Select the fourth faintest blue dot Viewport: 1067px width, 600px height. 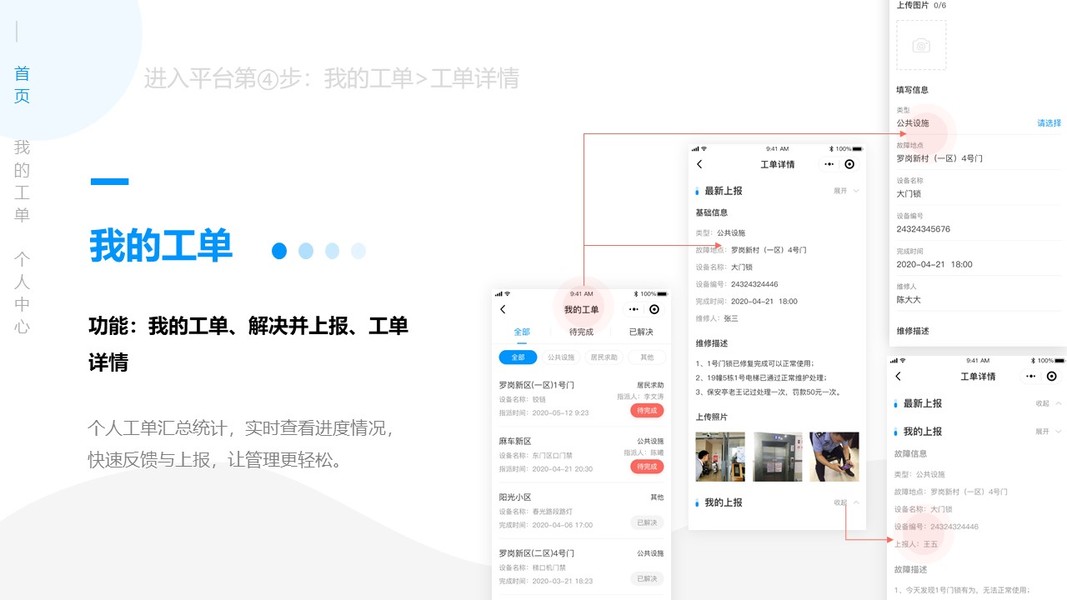[x=359, y=251]
